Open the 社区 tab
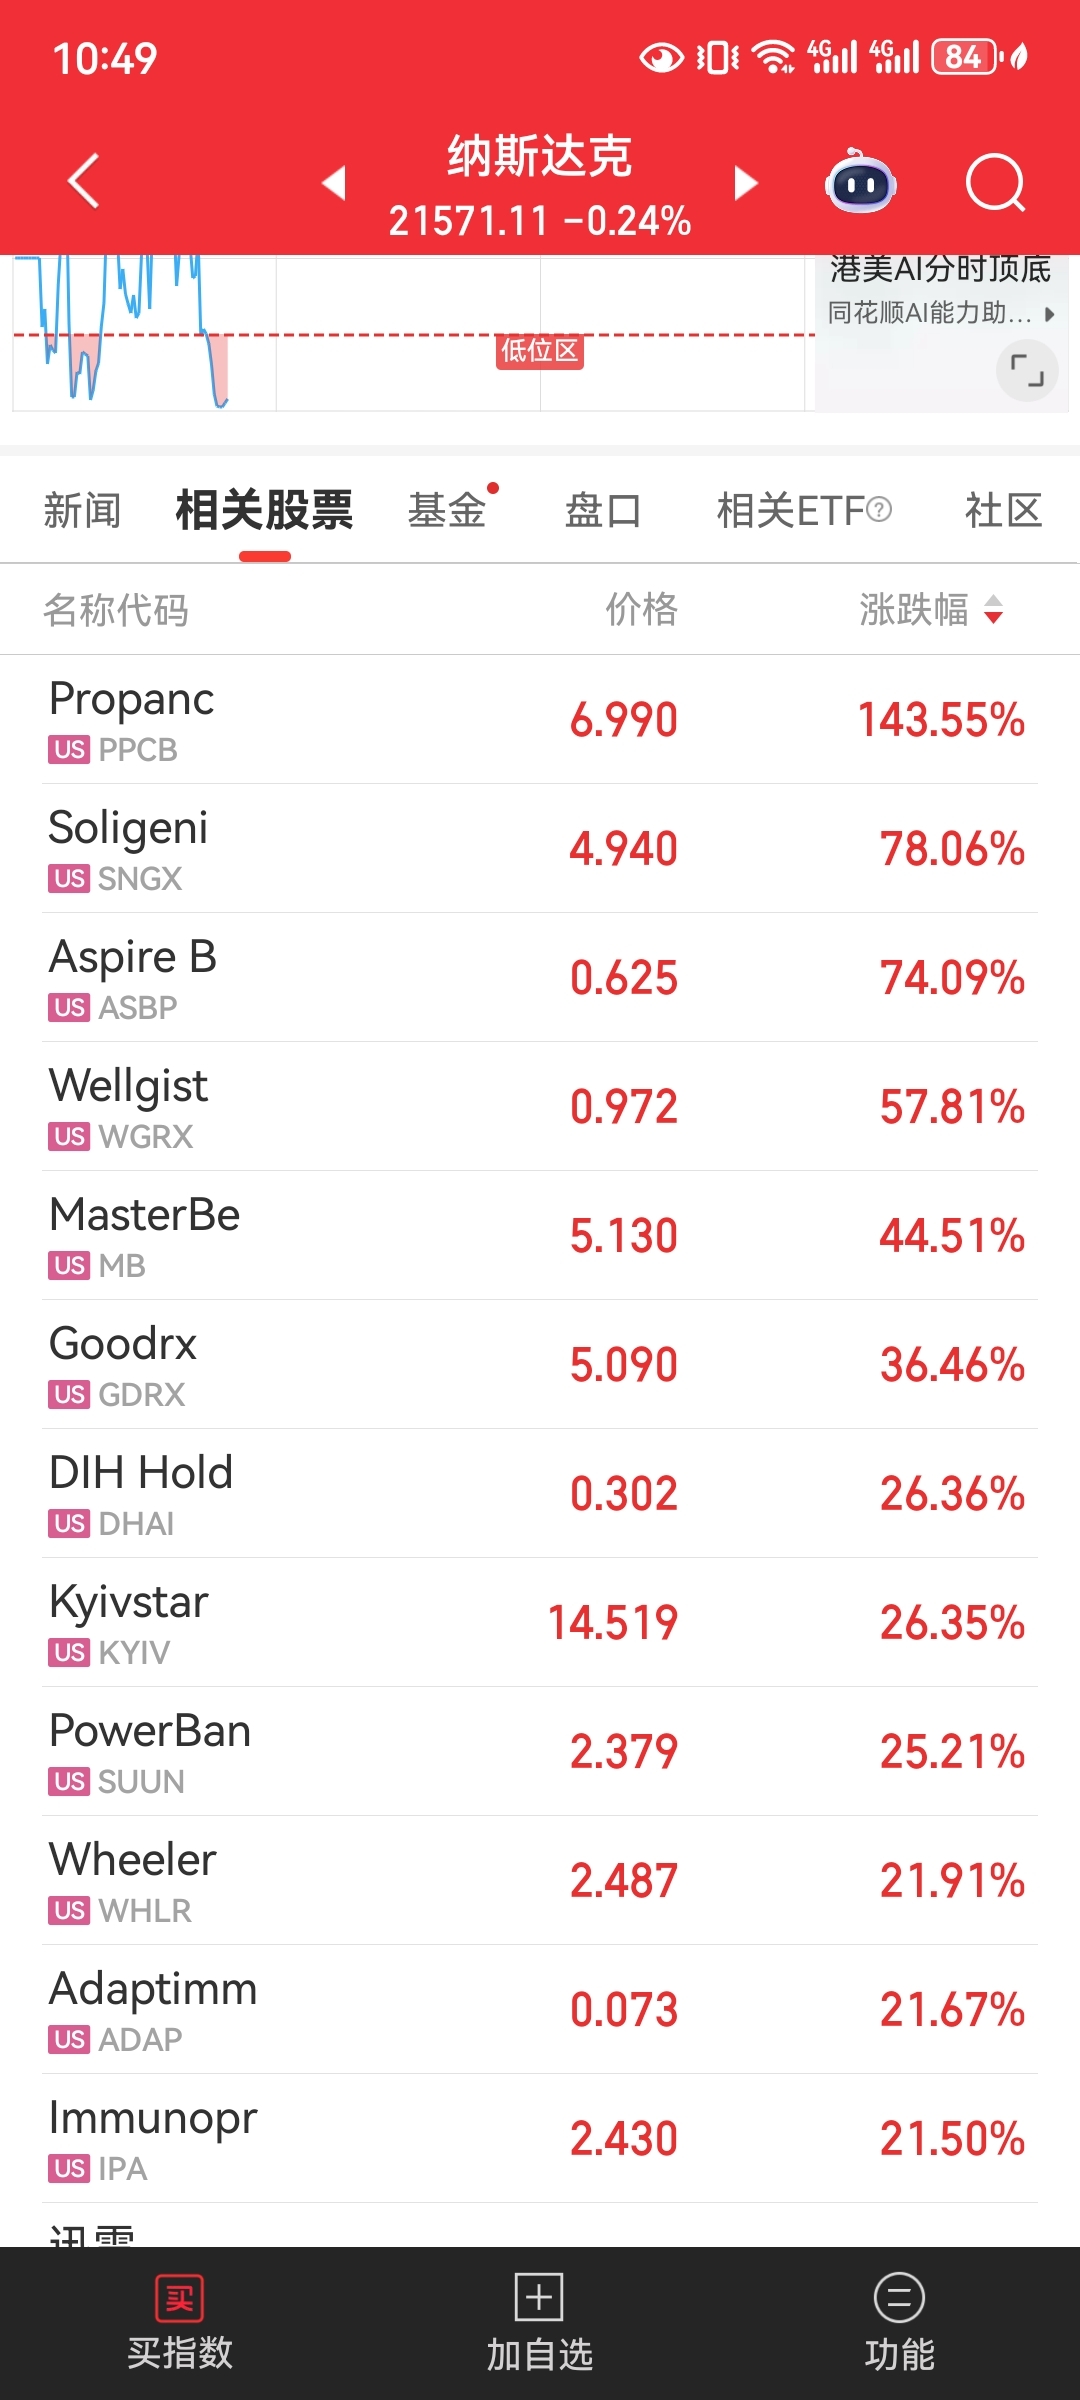This screenshot has width=1080, height=2400. click(x=1003, y=510)
